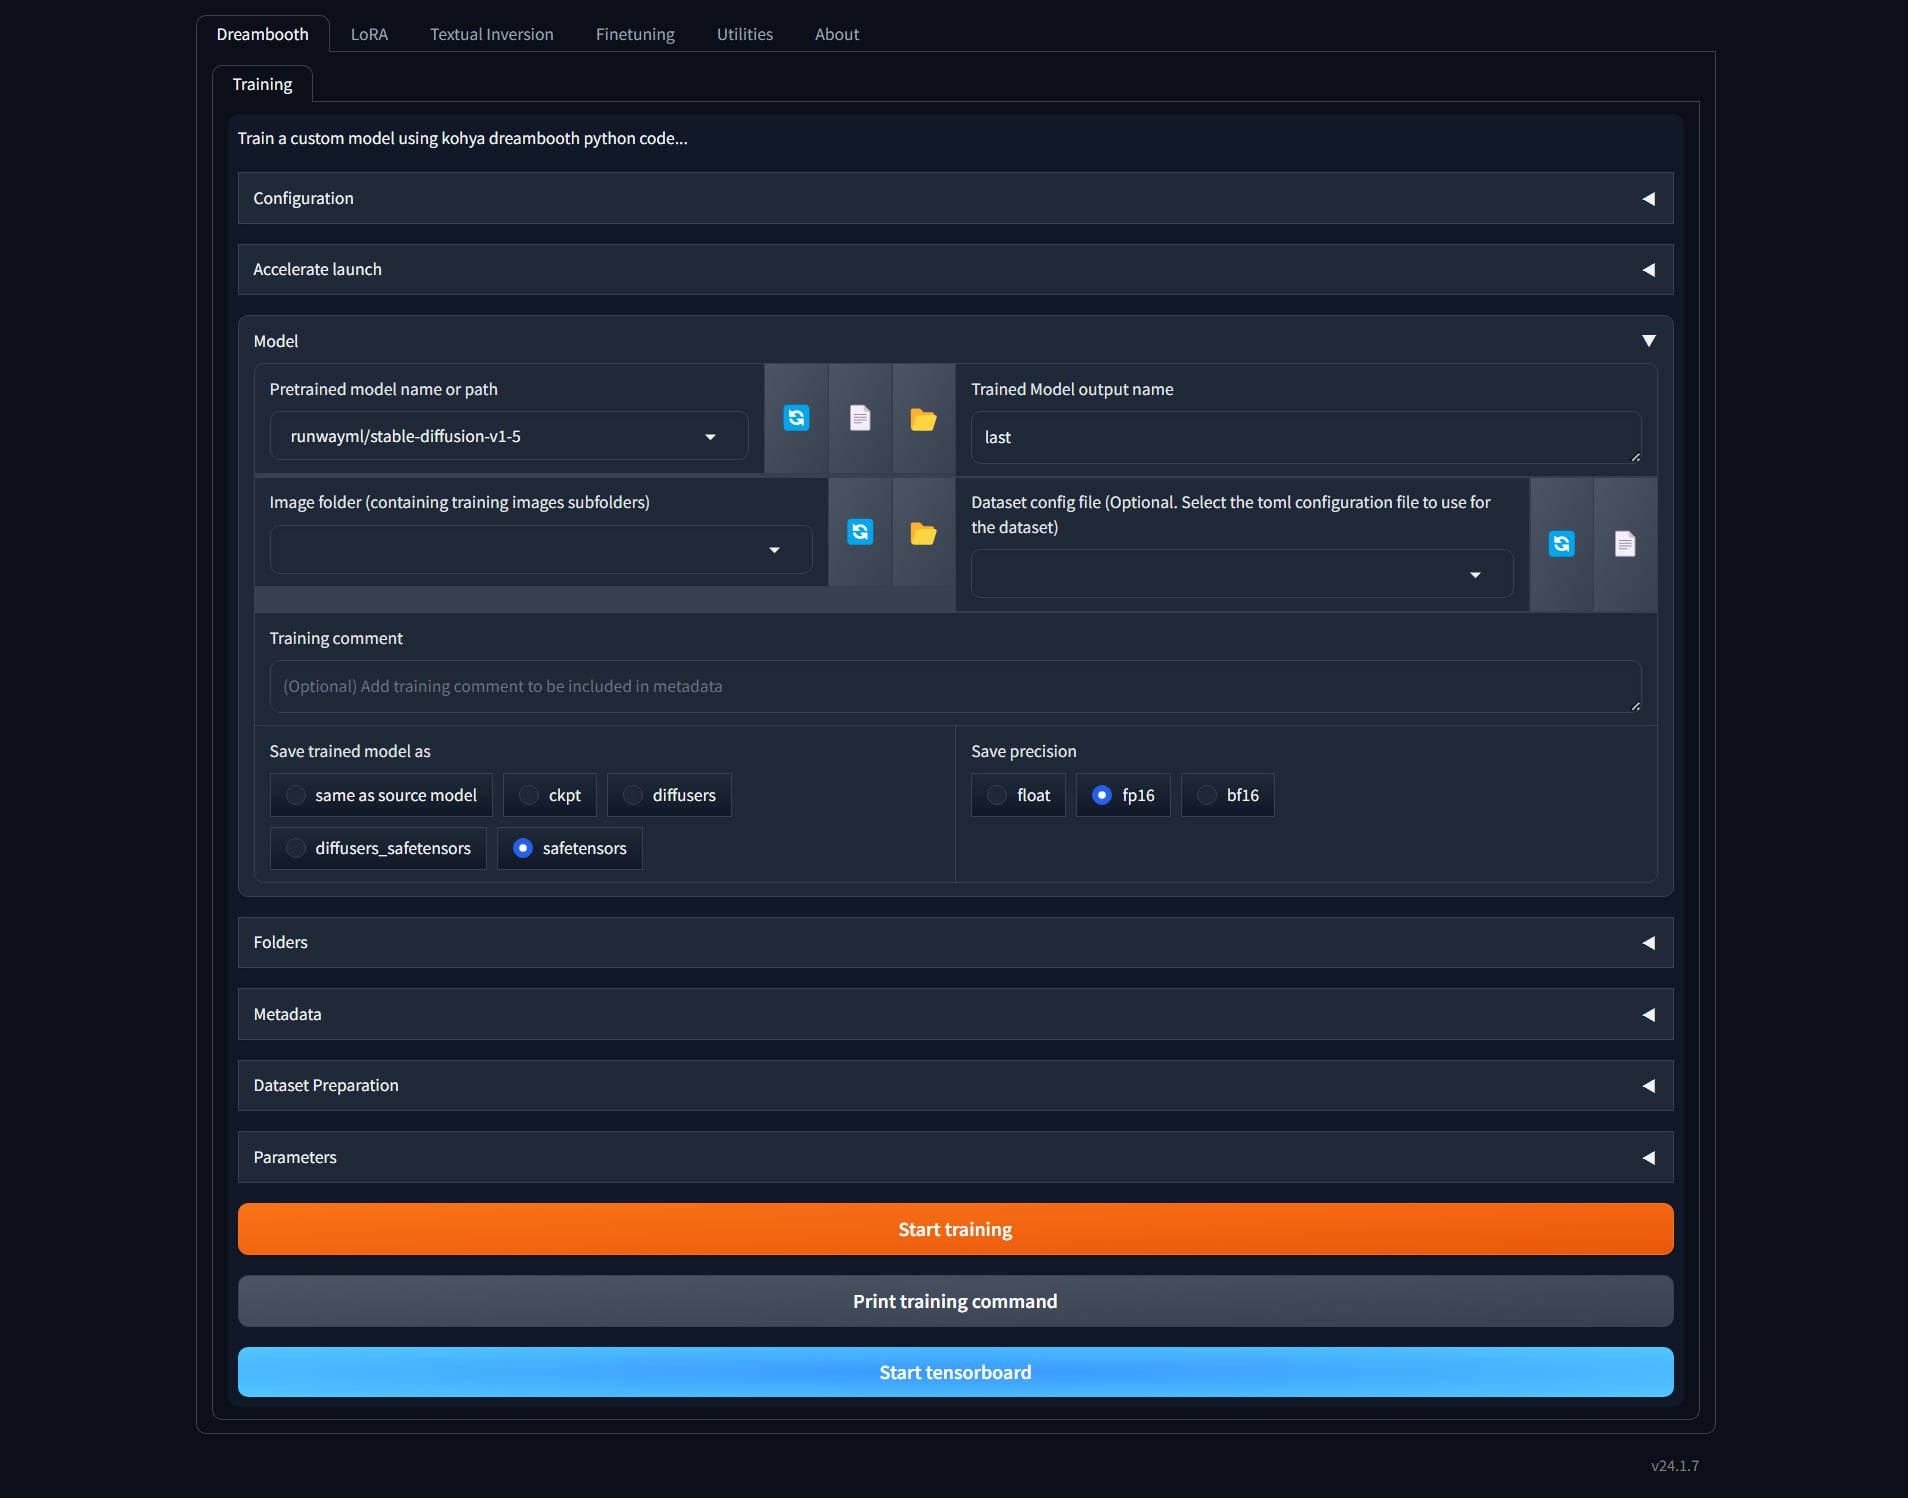Image resolution: width=1908 pixels, height=1498 pixels.
Task: Open the pretrained model name dropdown
Action: pyautogui.click(x=509, y=436)
